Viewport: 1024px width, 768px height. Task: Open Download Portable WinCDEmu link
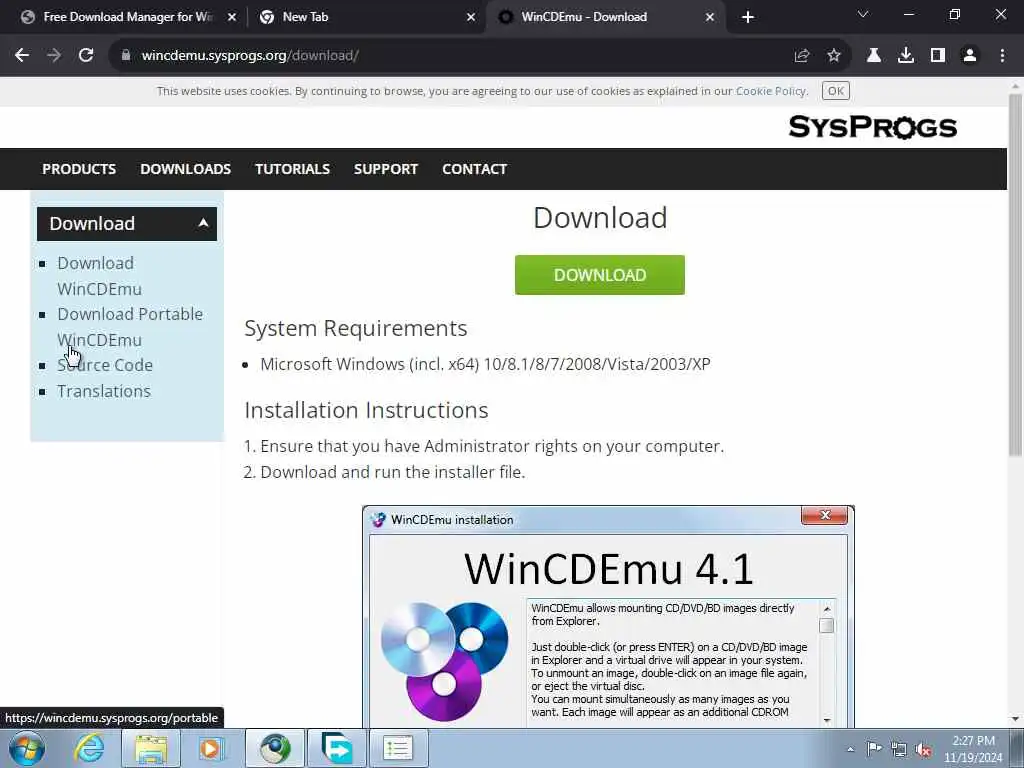[x=130, y=327]
